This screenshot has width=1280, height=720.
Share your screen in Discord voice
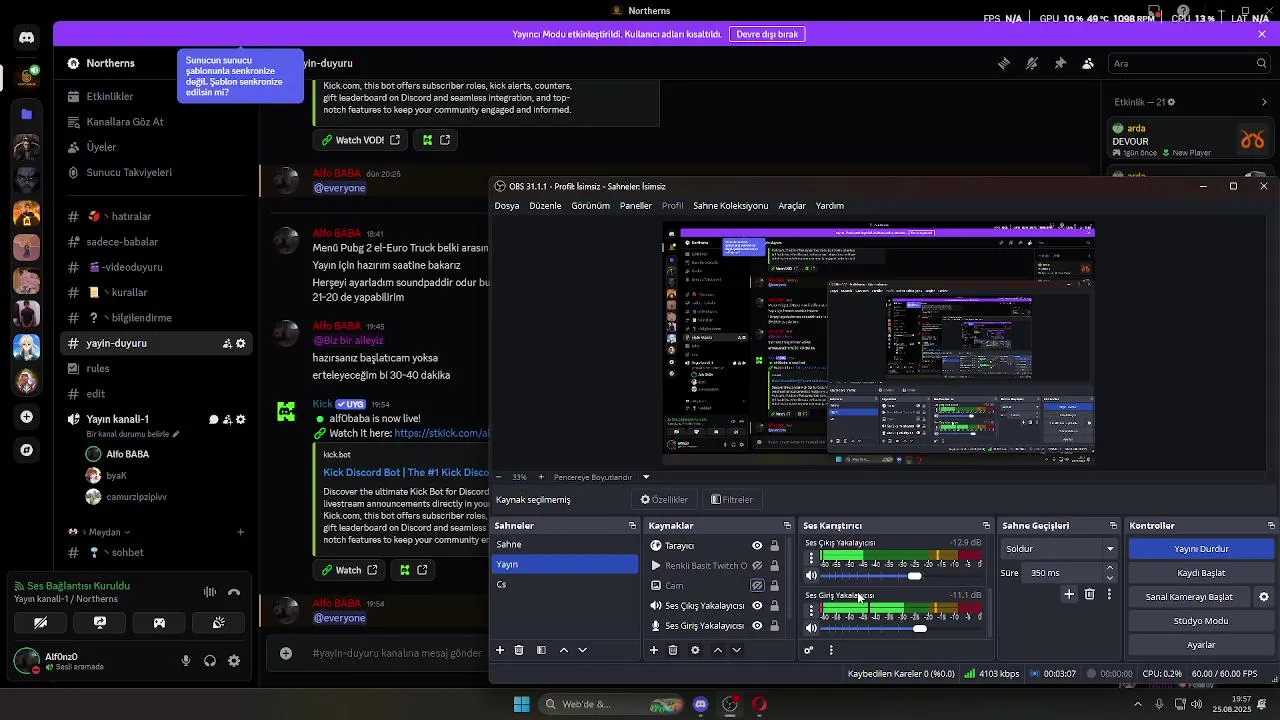coord(100,623)
